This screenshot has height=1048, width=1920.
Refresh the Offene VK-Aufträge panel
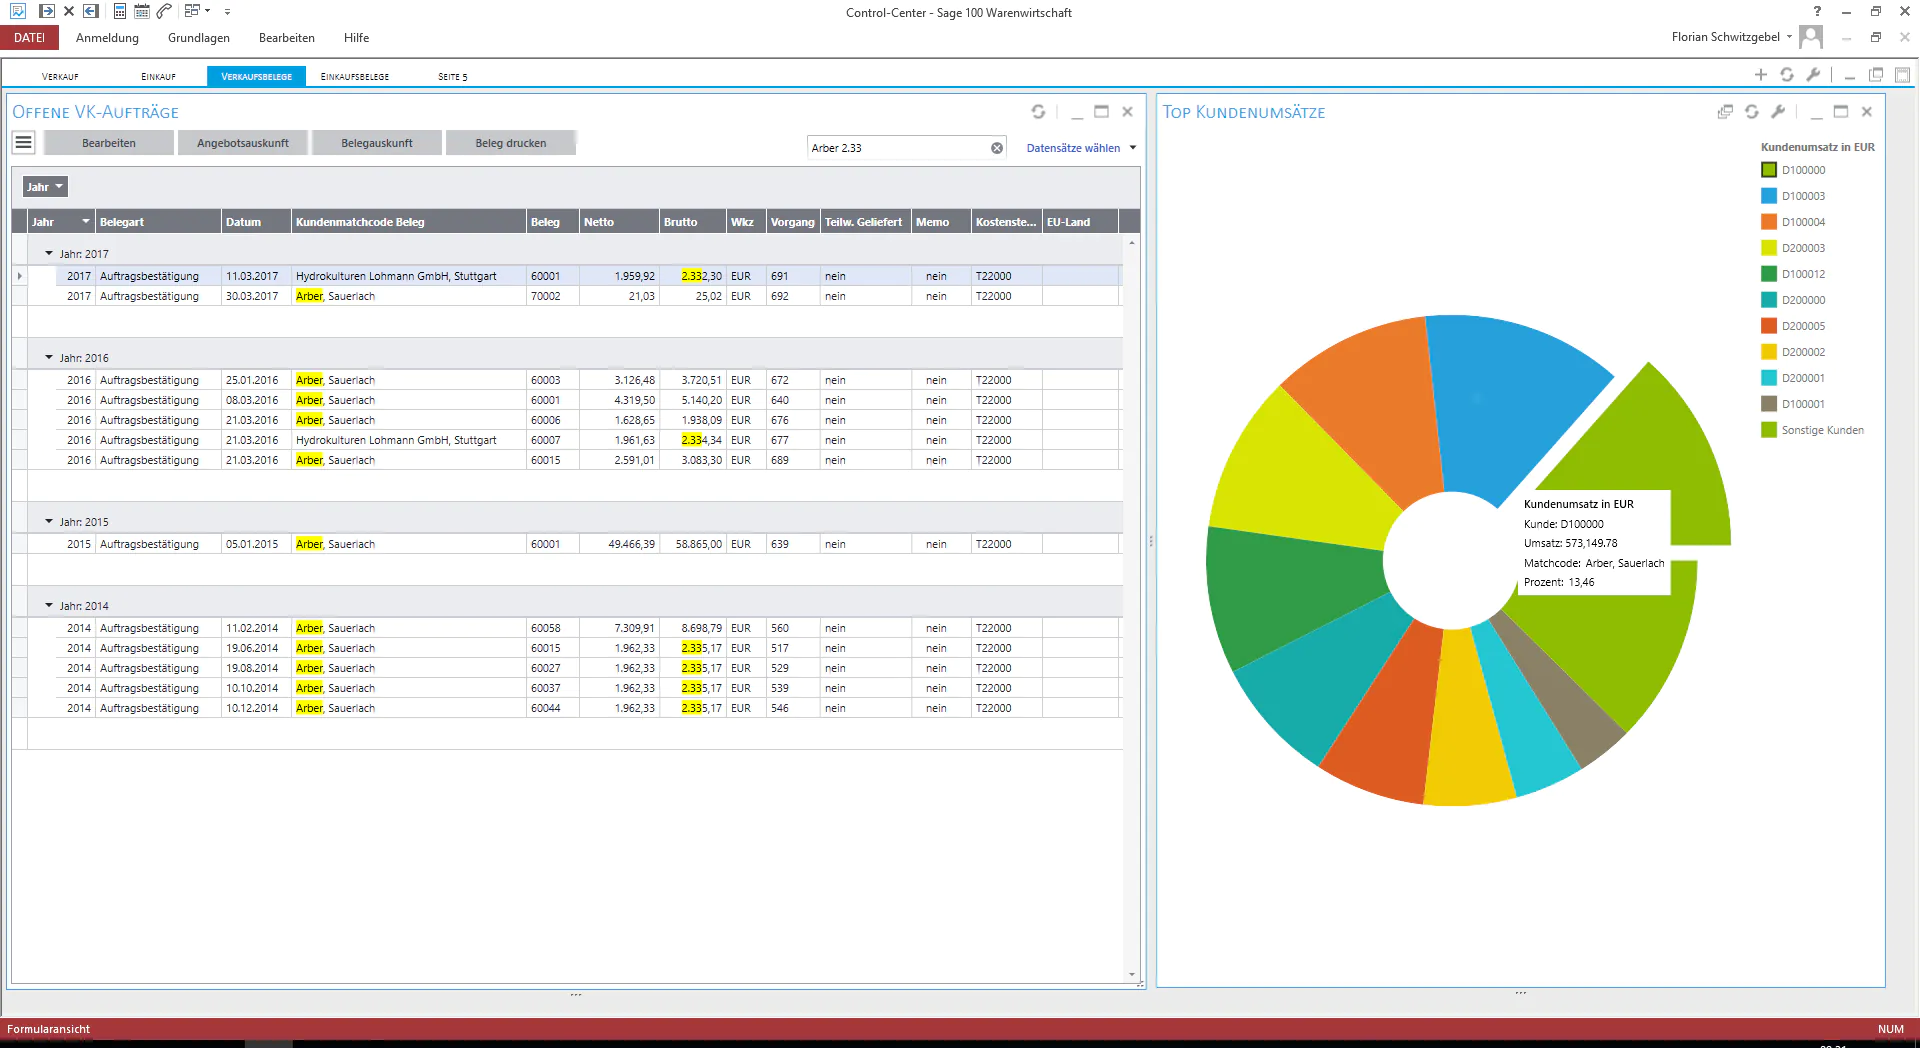[1038, 112]
